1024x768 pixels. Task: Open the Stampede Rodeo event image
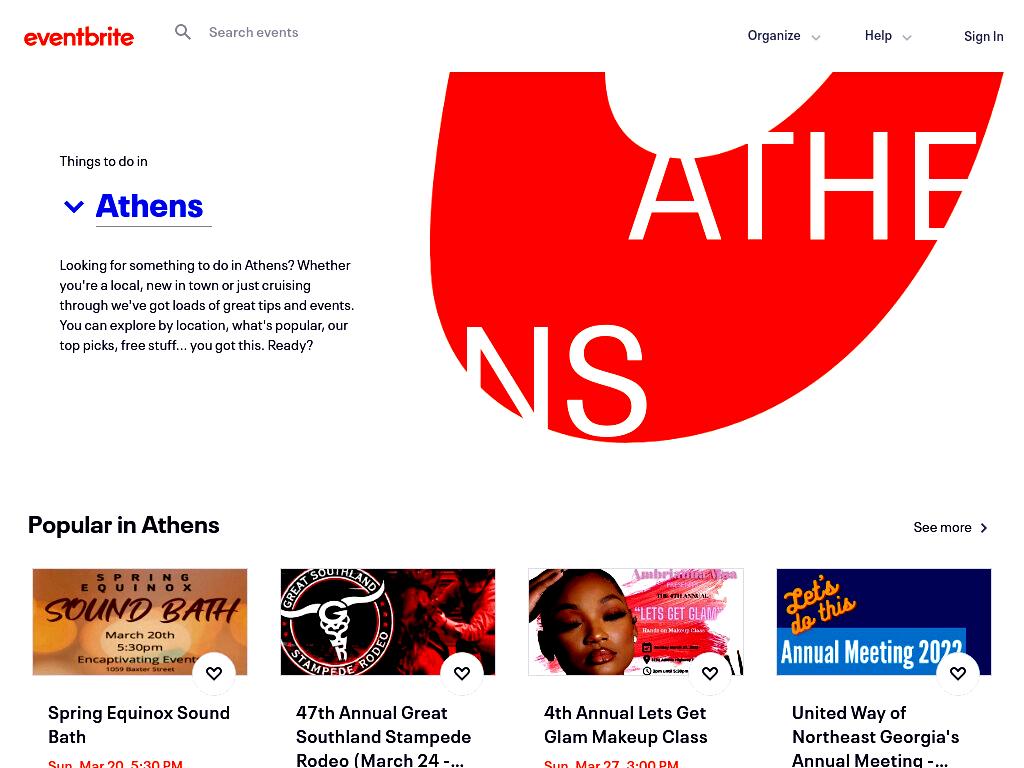coord(388,622)
